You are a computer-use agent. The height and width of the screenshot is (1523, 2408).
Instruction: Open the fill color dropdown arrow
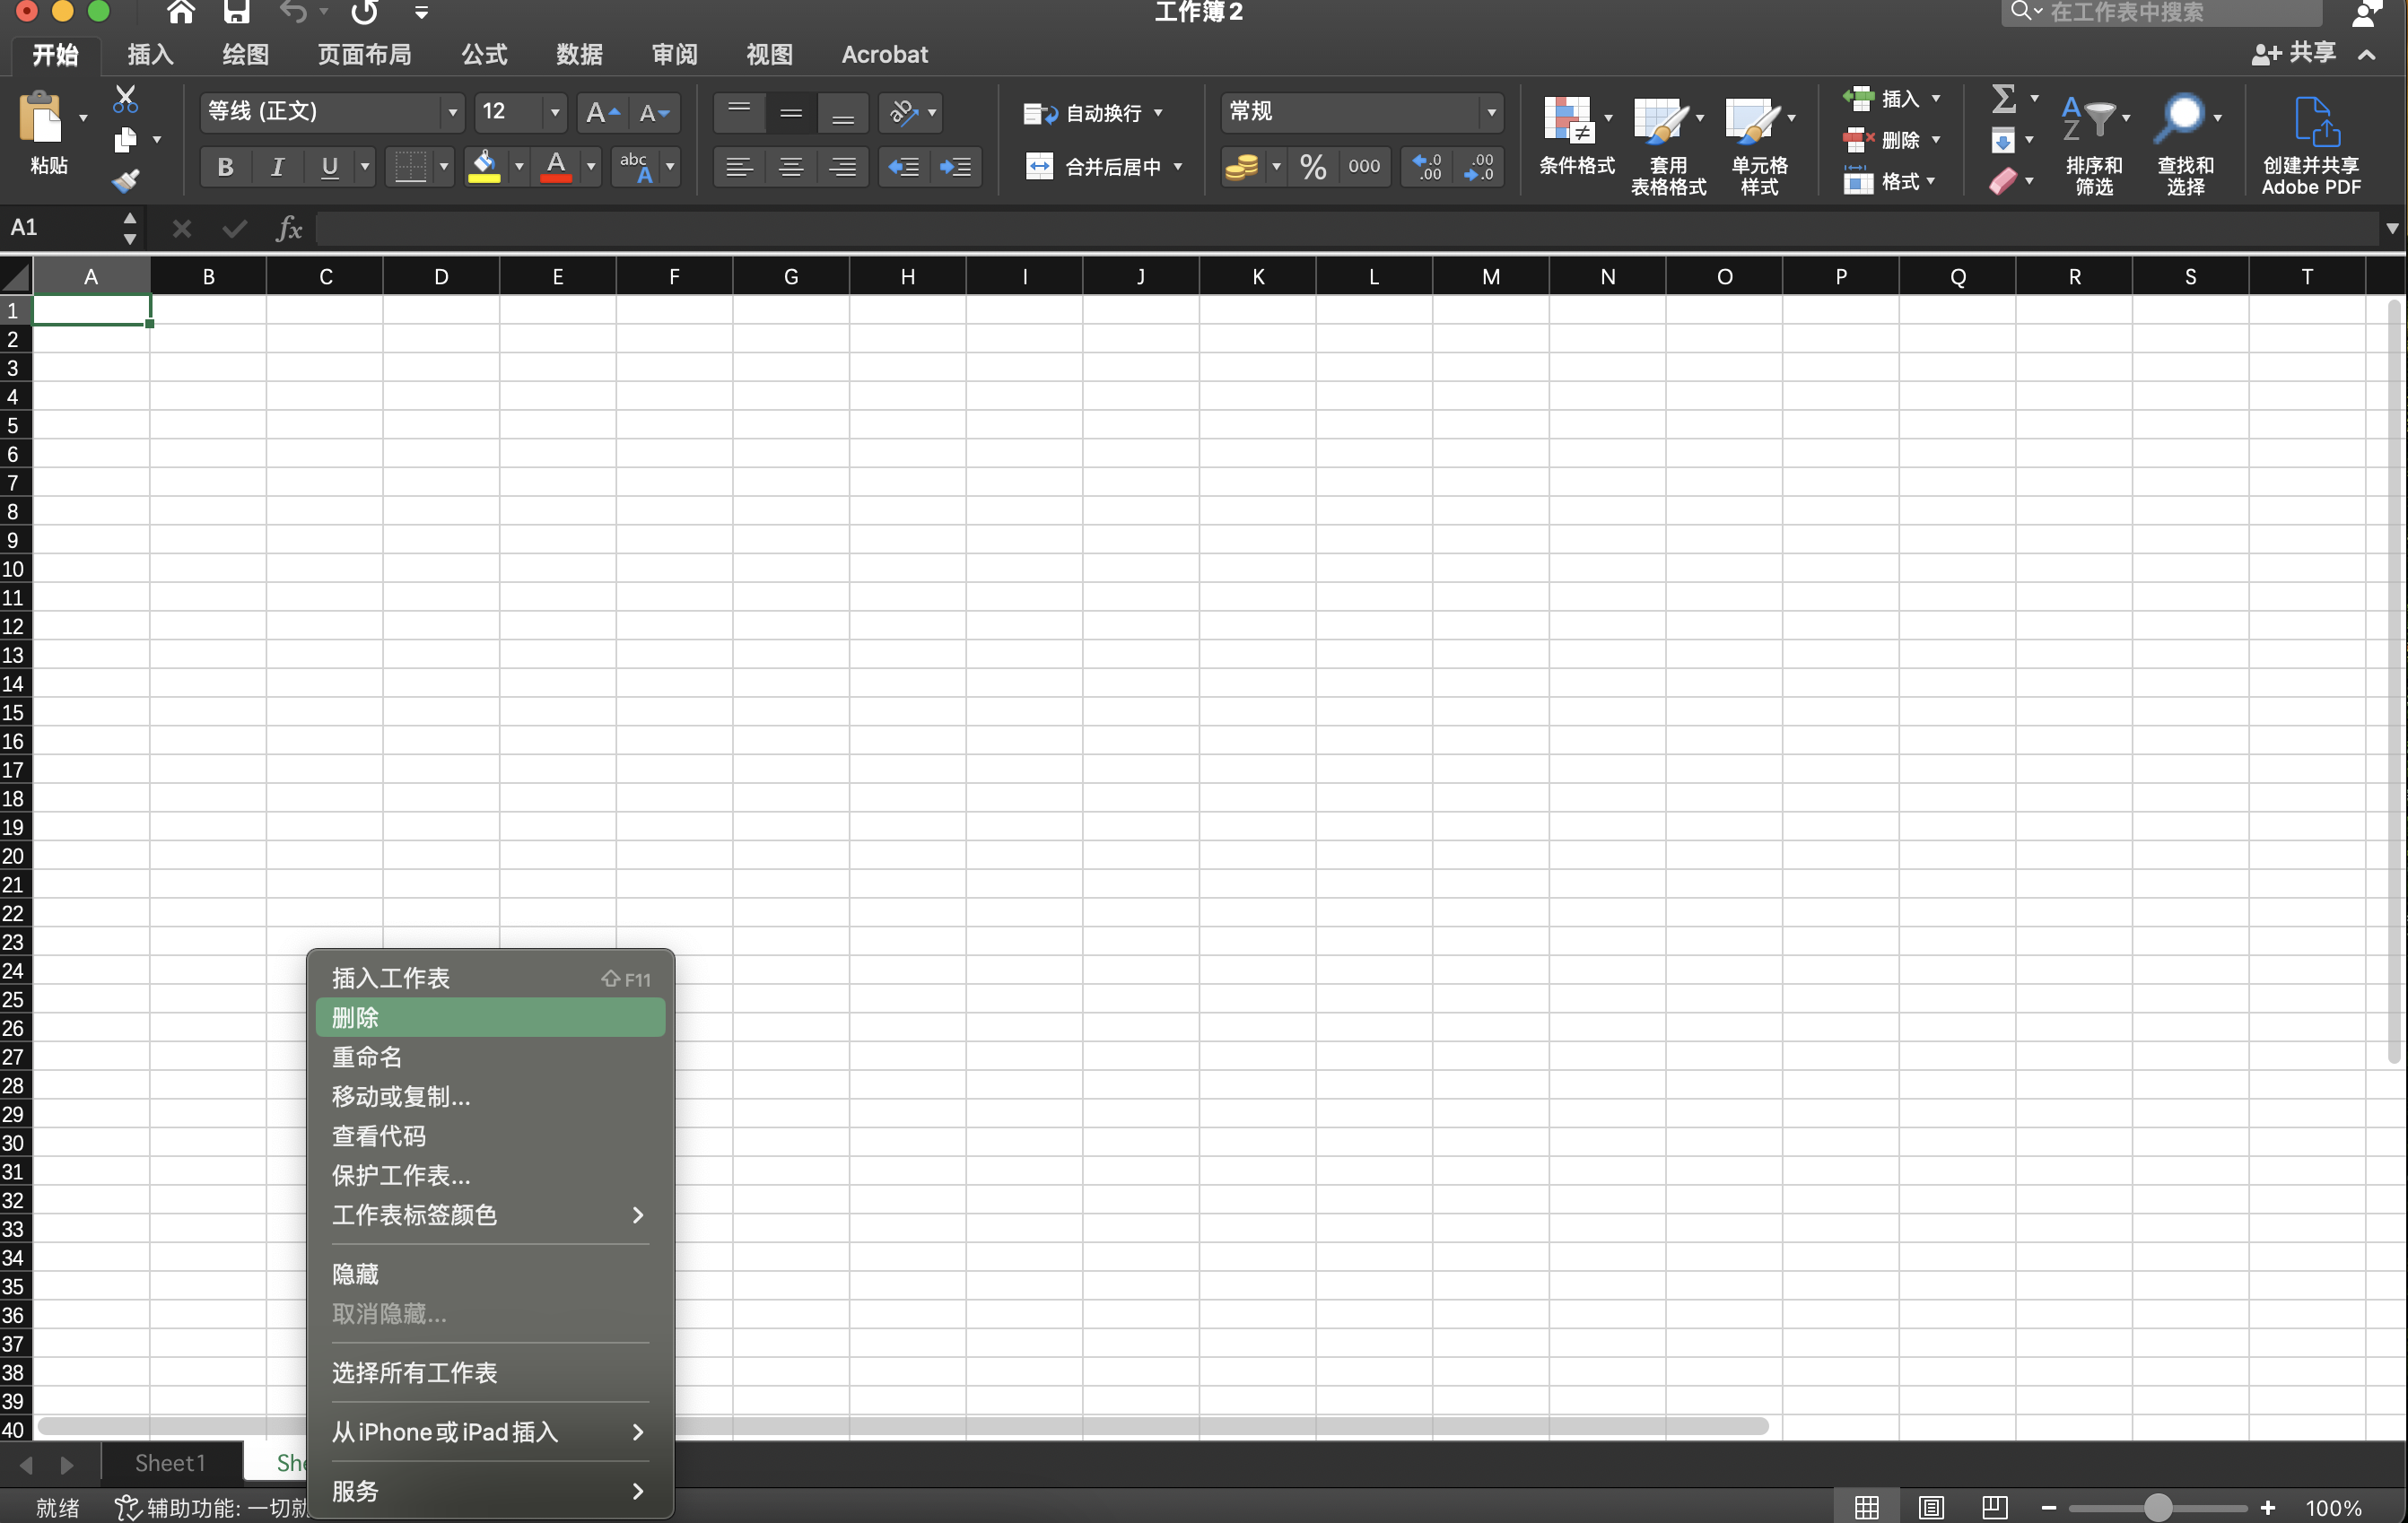[518, 166]
